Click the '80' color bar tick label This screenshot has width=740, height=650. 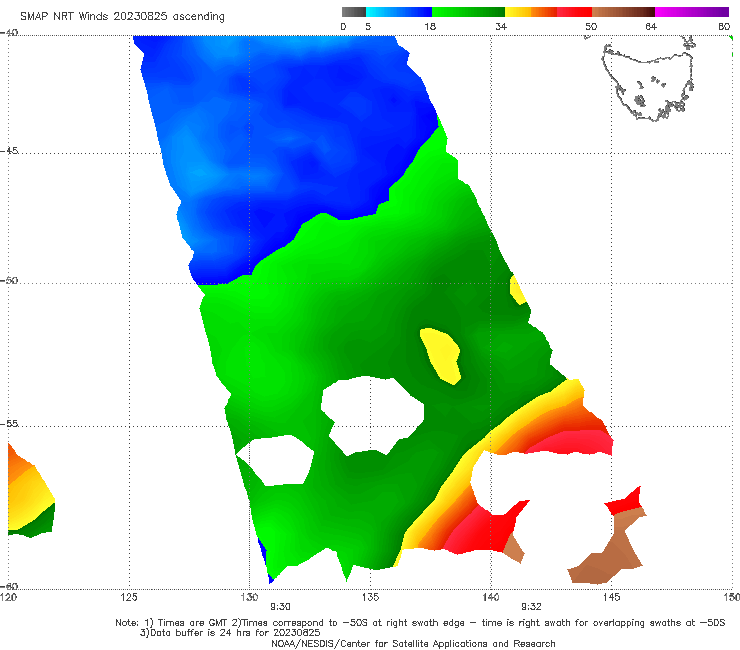pyautogui.click(x=724, y=26)
